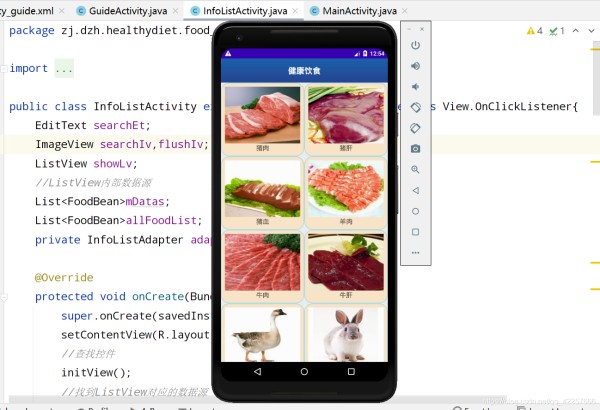Close the GuideActivity.java tab

click(x=175, y=11)
